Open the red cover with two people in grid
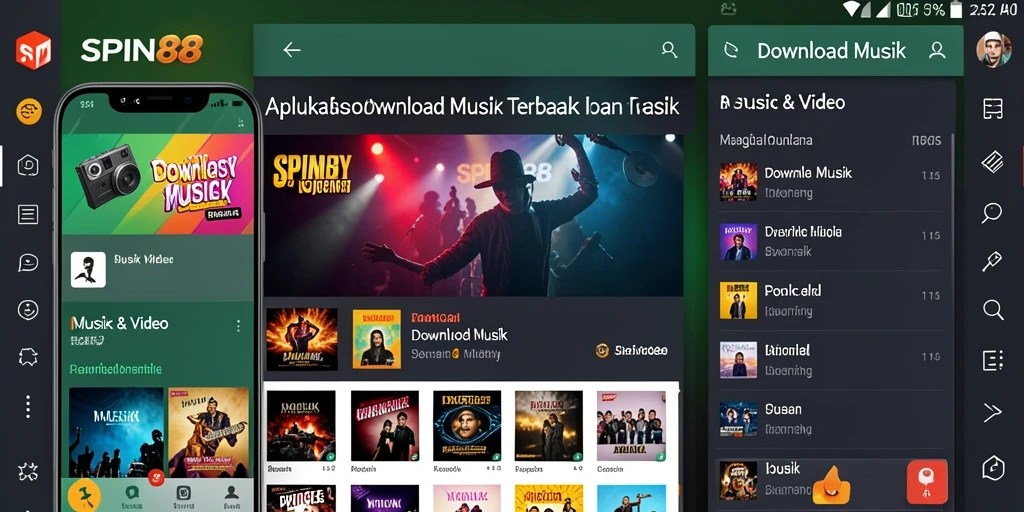Image resolution: width=1024 pixels, height=512 pixels. (385, 426)
